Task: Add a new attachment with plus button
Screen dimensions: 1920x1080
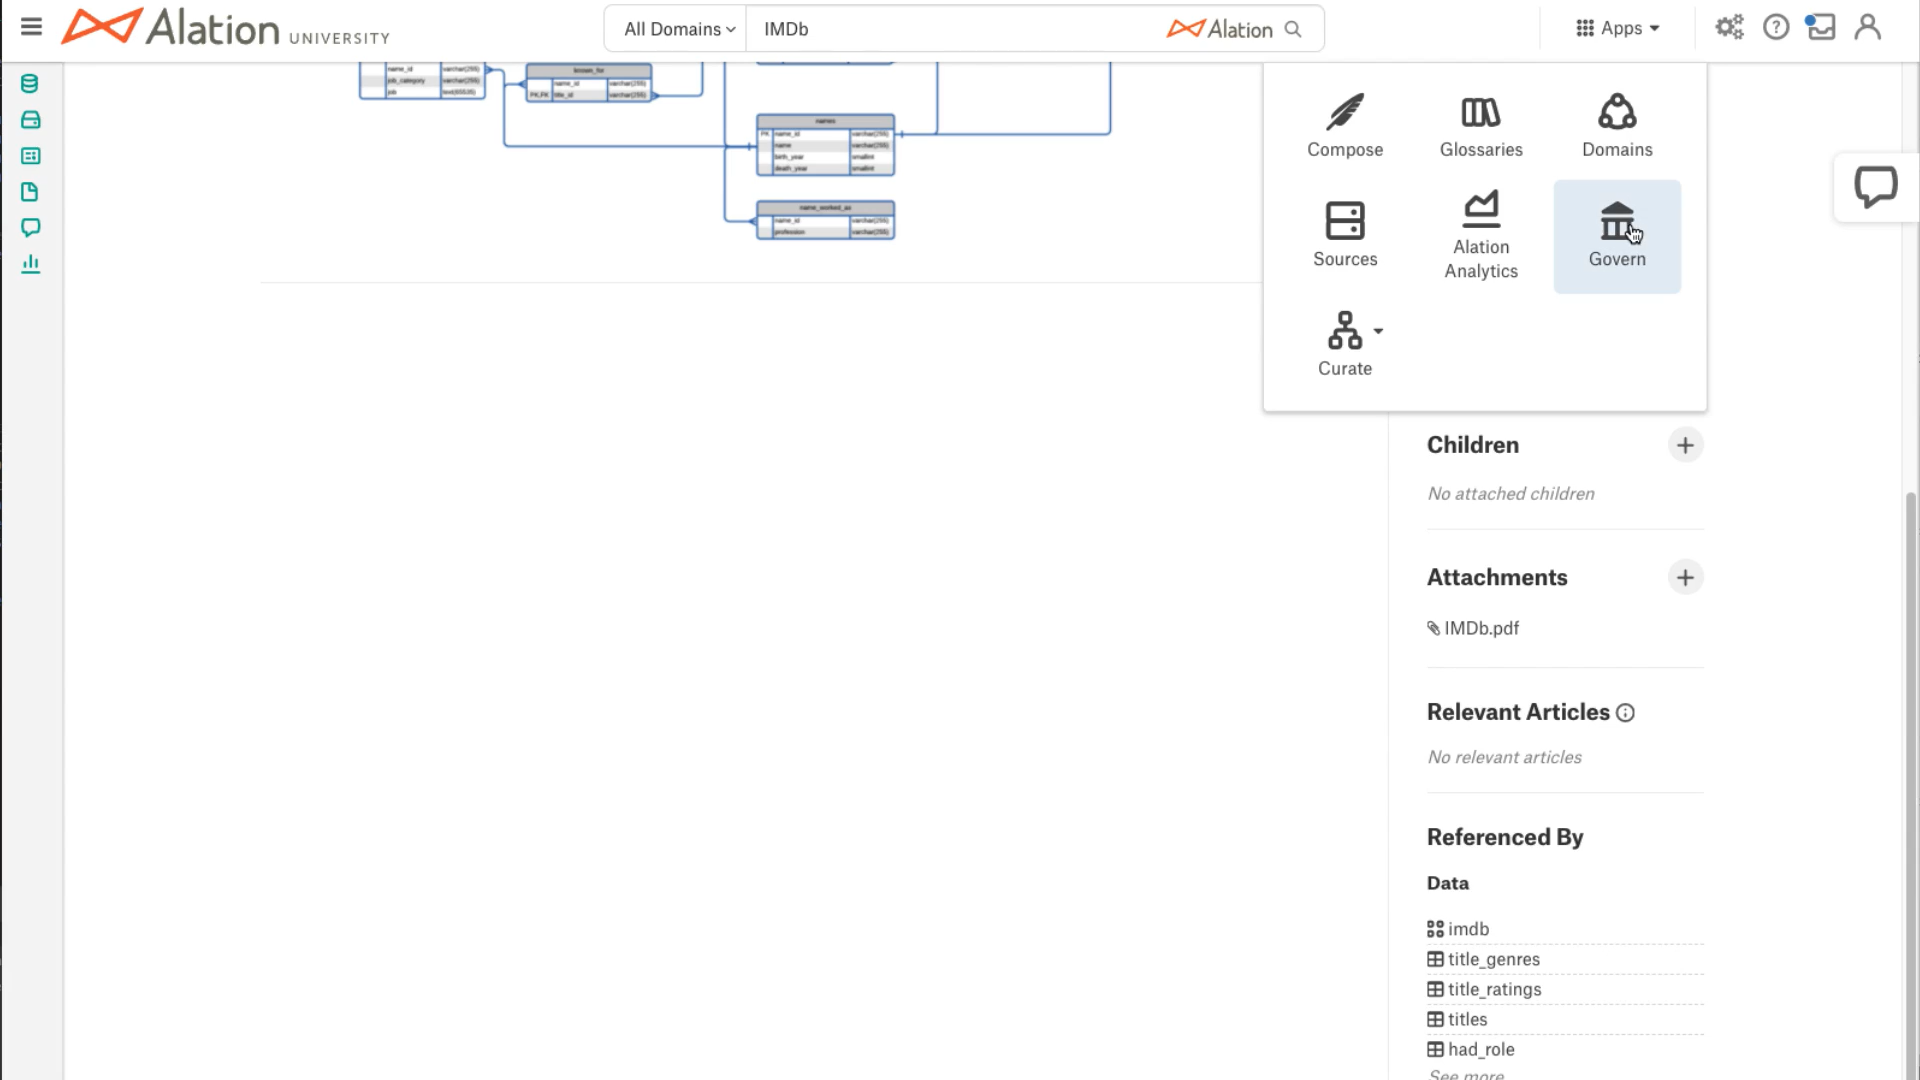Action: pyautogui.click(x=1685, y=578)
